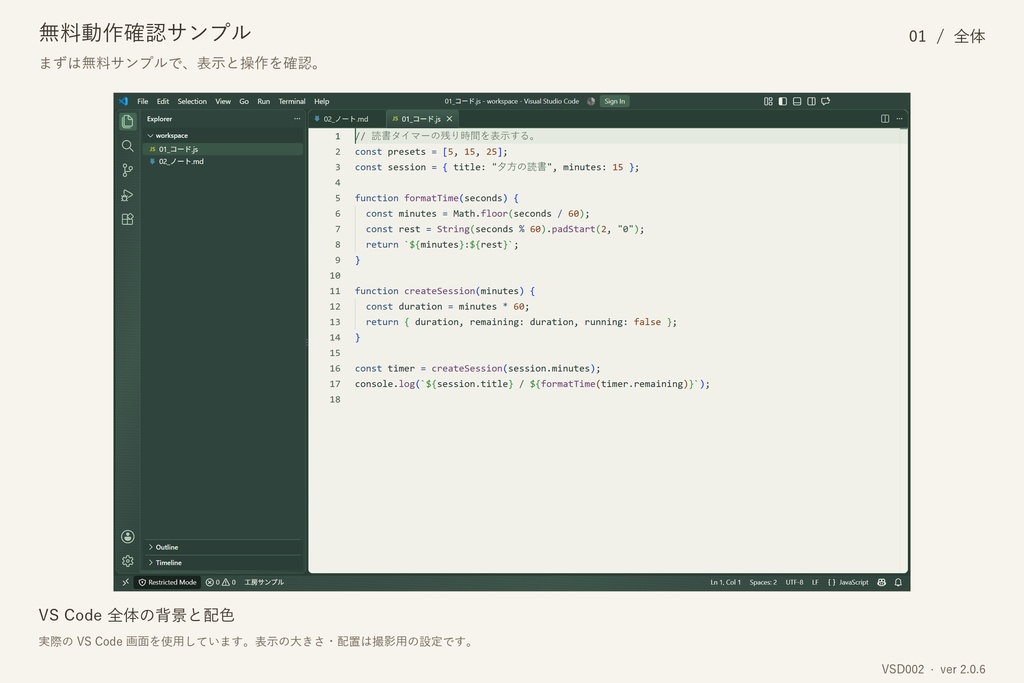The height and width of the screenshot is (683, 1024).
Task: Close the 01_コード.js editor tab
Action: (x=449, y=119)
